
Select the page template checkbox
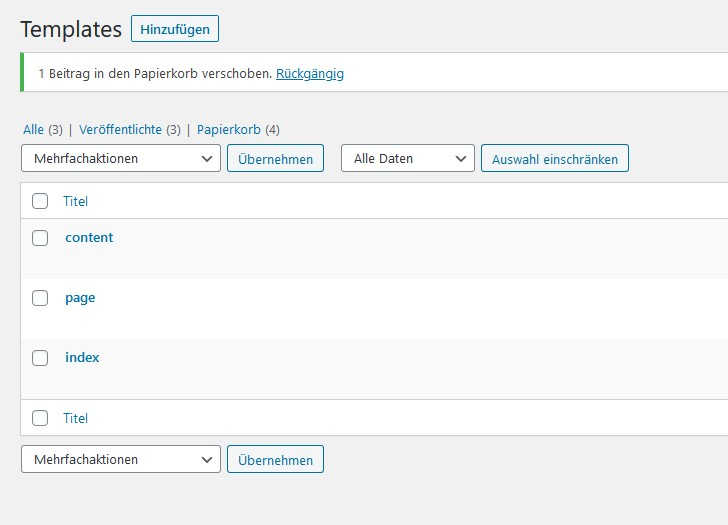click(x=40, y=298)
